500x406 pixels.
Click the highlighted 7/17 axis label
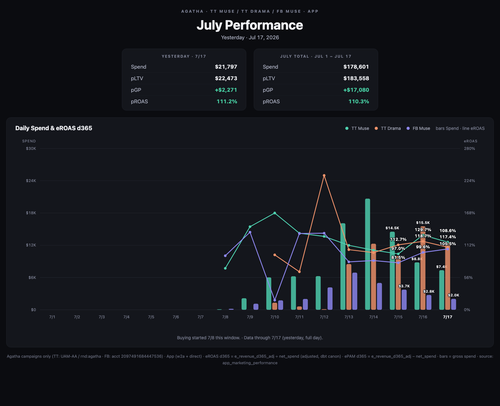[447, 317]
